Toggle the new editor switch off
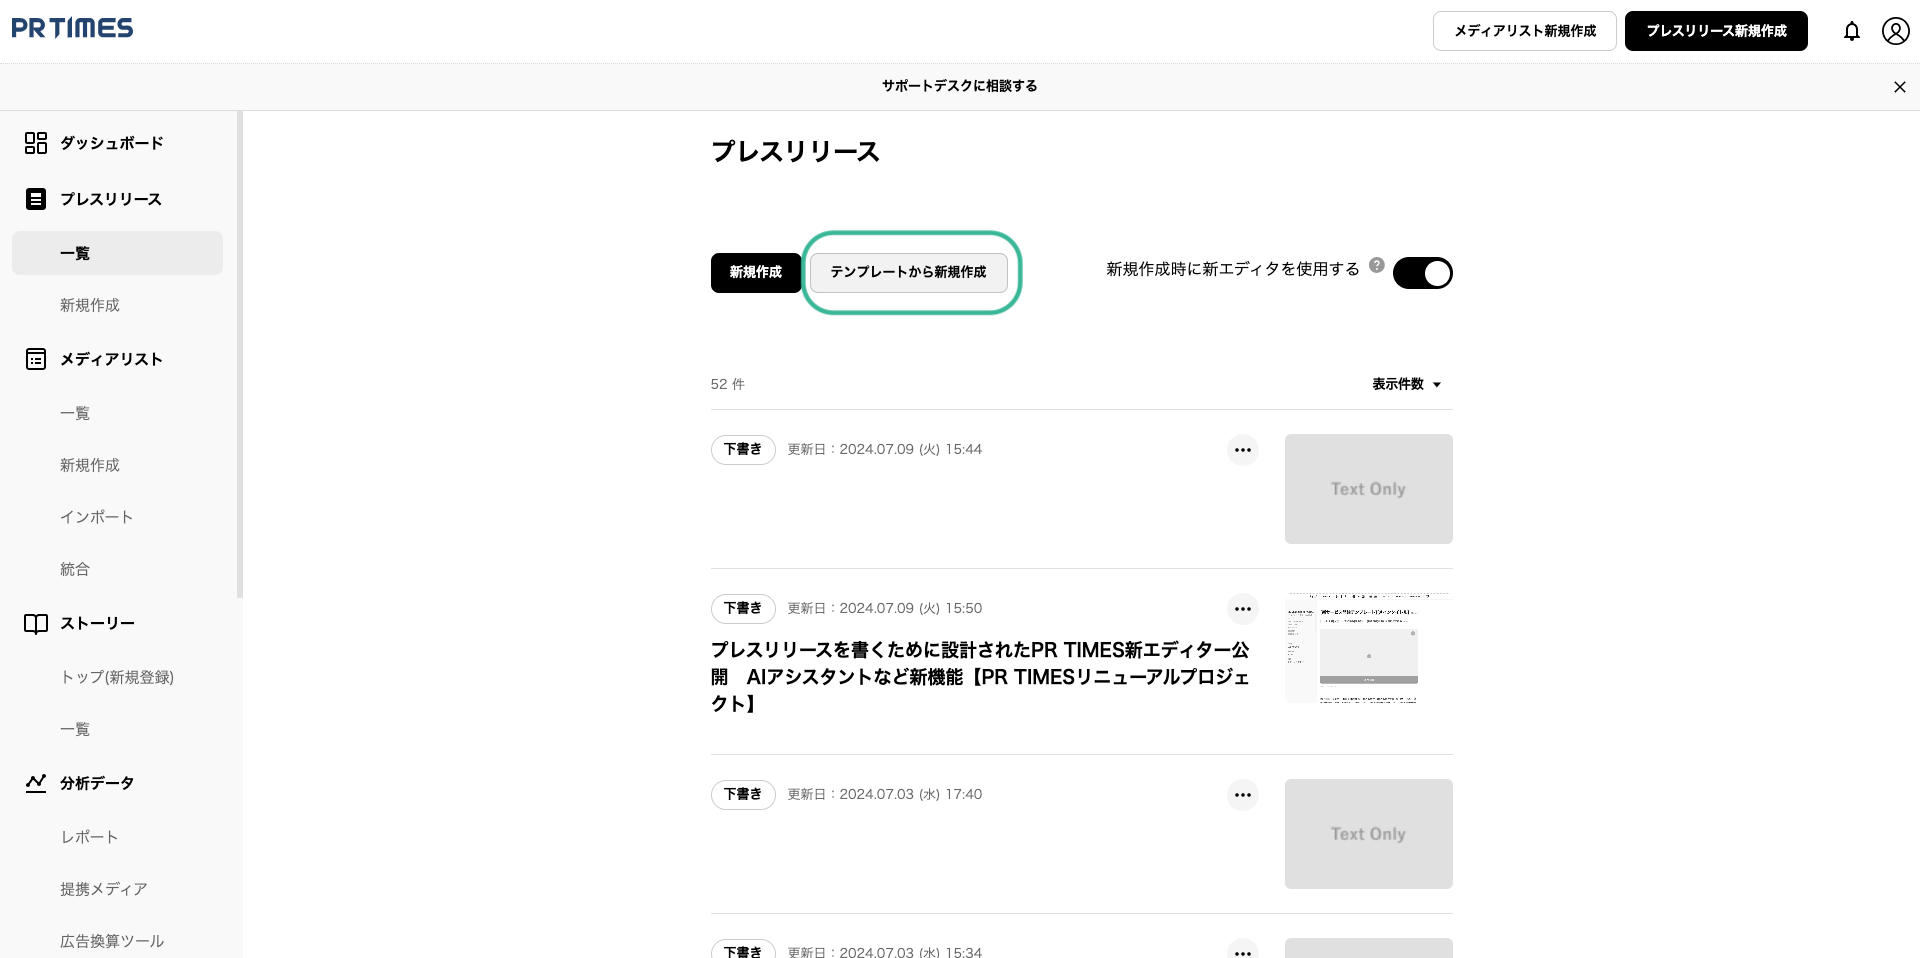This screenshot has height=958, width=1920. coord(1423,273)
